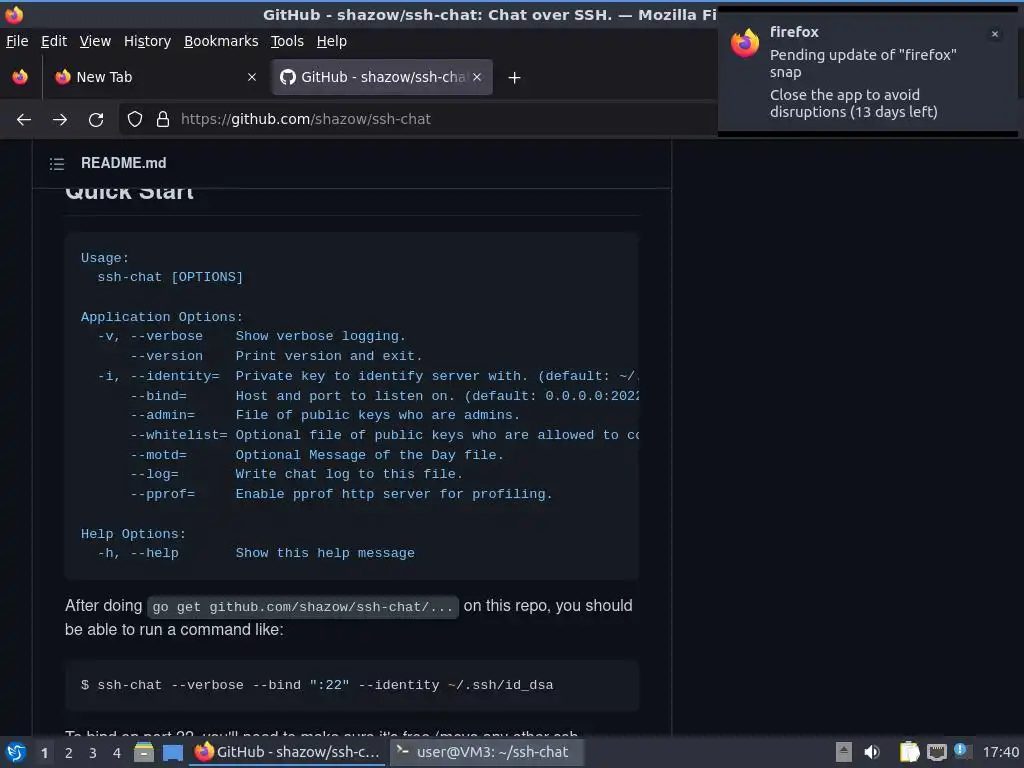Open tracking protection shield icon

click(x=135, y=119)
